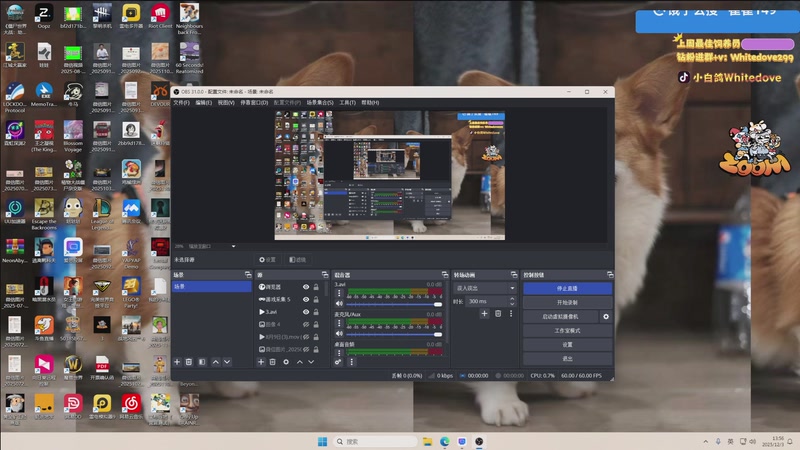Move scene up with arrow in 场景 panel
The height and width of the screenshot is (450, 800).
pos(216,362)
